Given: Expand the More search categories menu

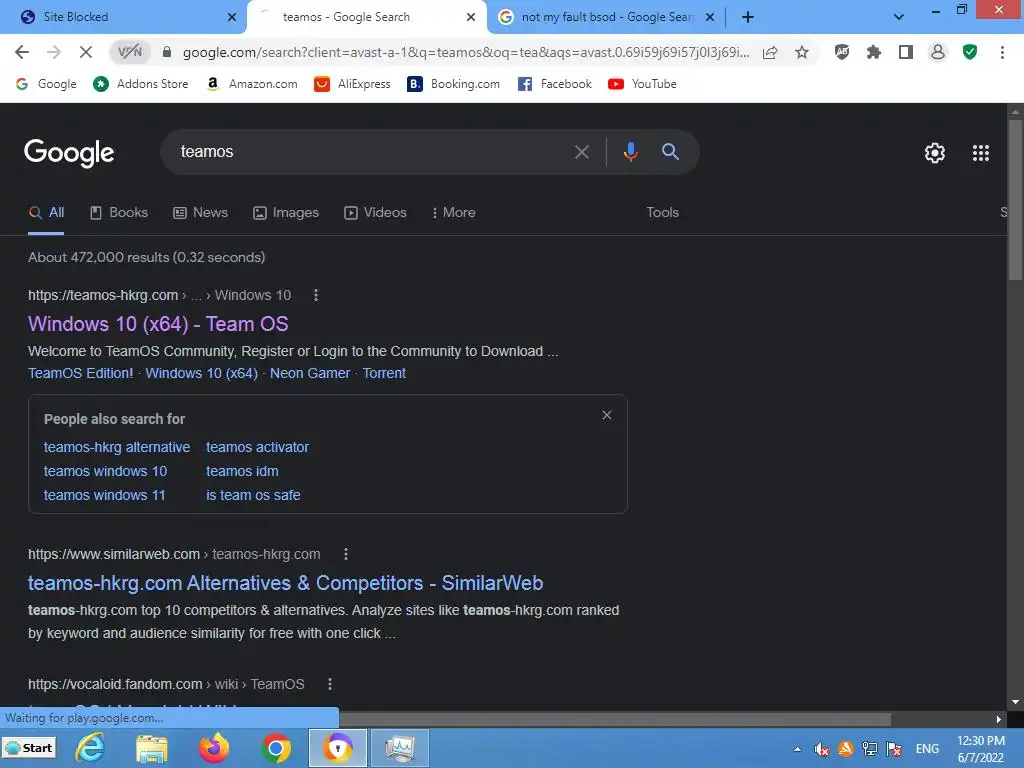Looking at the screenshot, I should pos(453,213).
